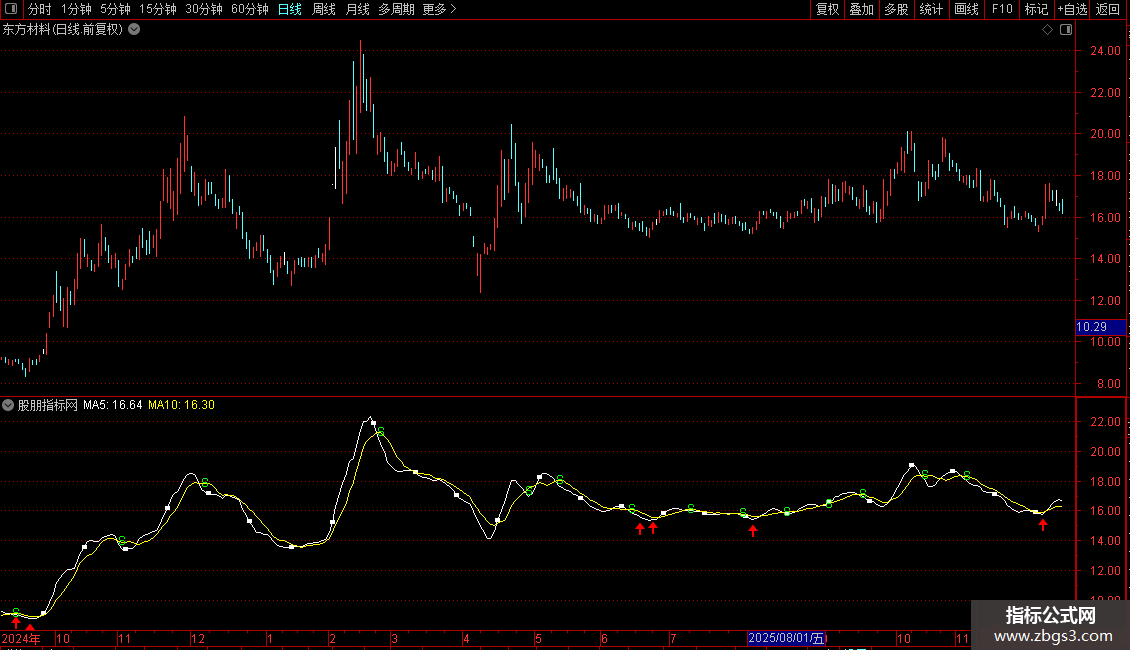Open 多股 multi-stock view
1130x650 pixels.
pyautogui.click(x=896, y=9)
